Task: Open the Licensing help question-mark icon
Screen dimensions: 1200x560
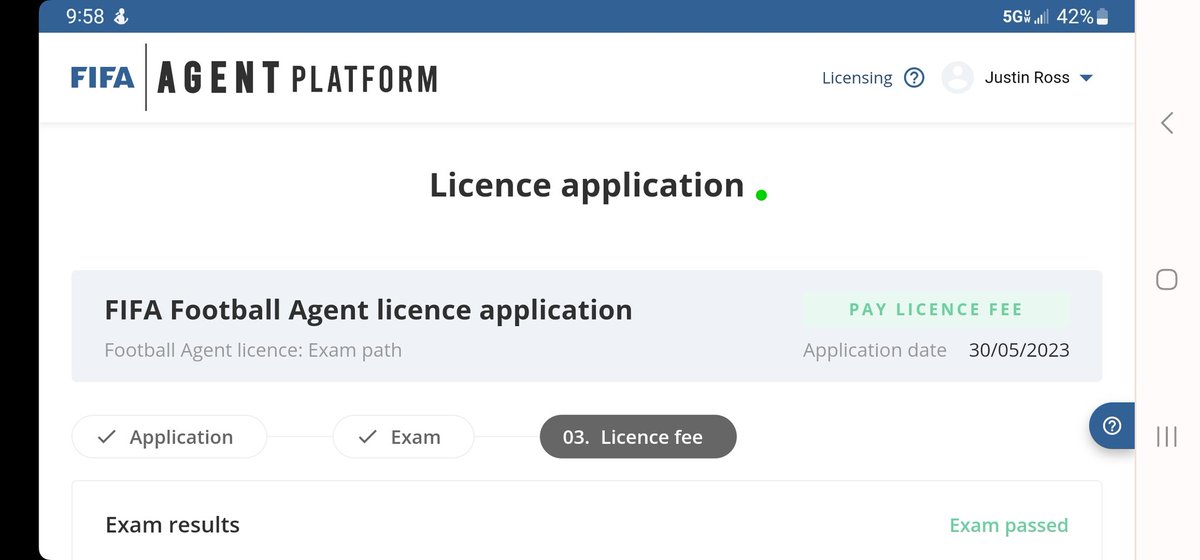Action: click(x=914, y=78)
